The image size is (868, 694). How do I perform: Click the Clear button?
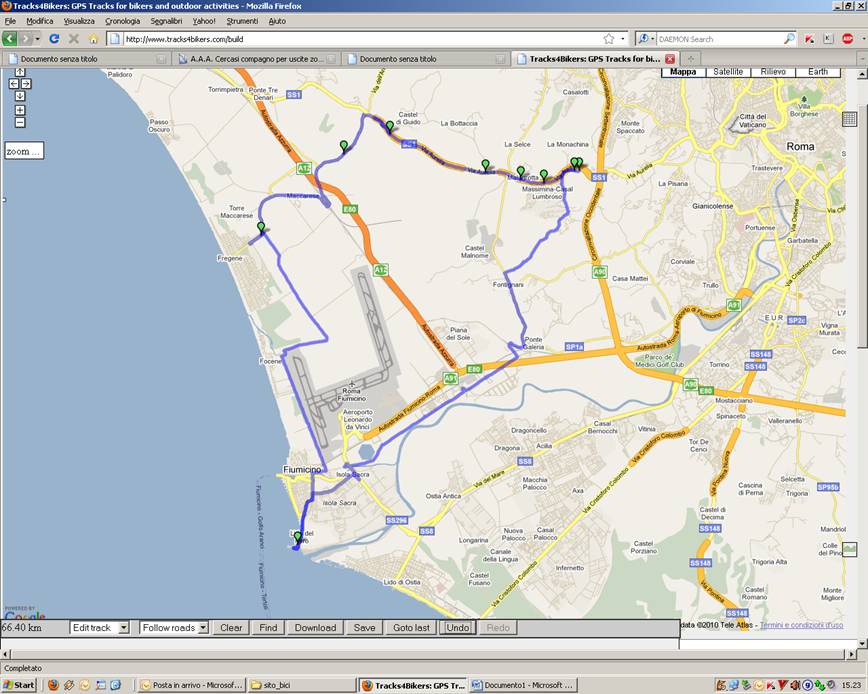point(231,628)
